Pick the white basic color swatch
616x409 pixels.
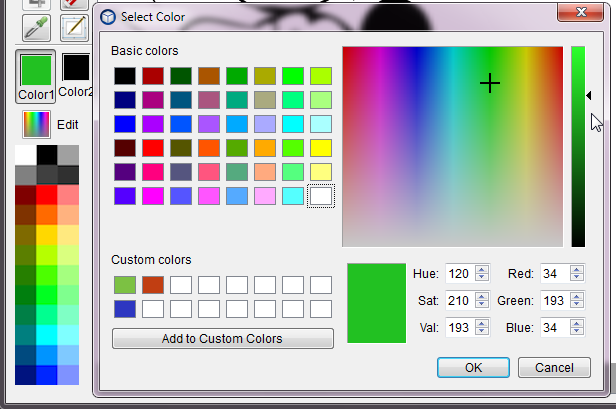pyautogui.click(x=321, y=196)
